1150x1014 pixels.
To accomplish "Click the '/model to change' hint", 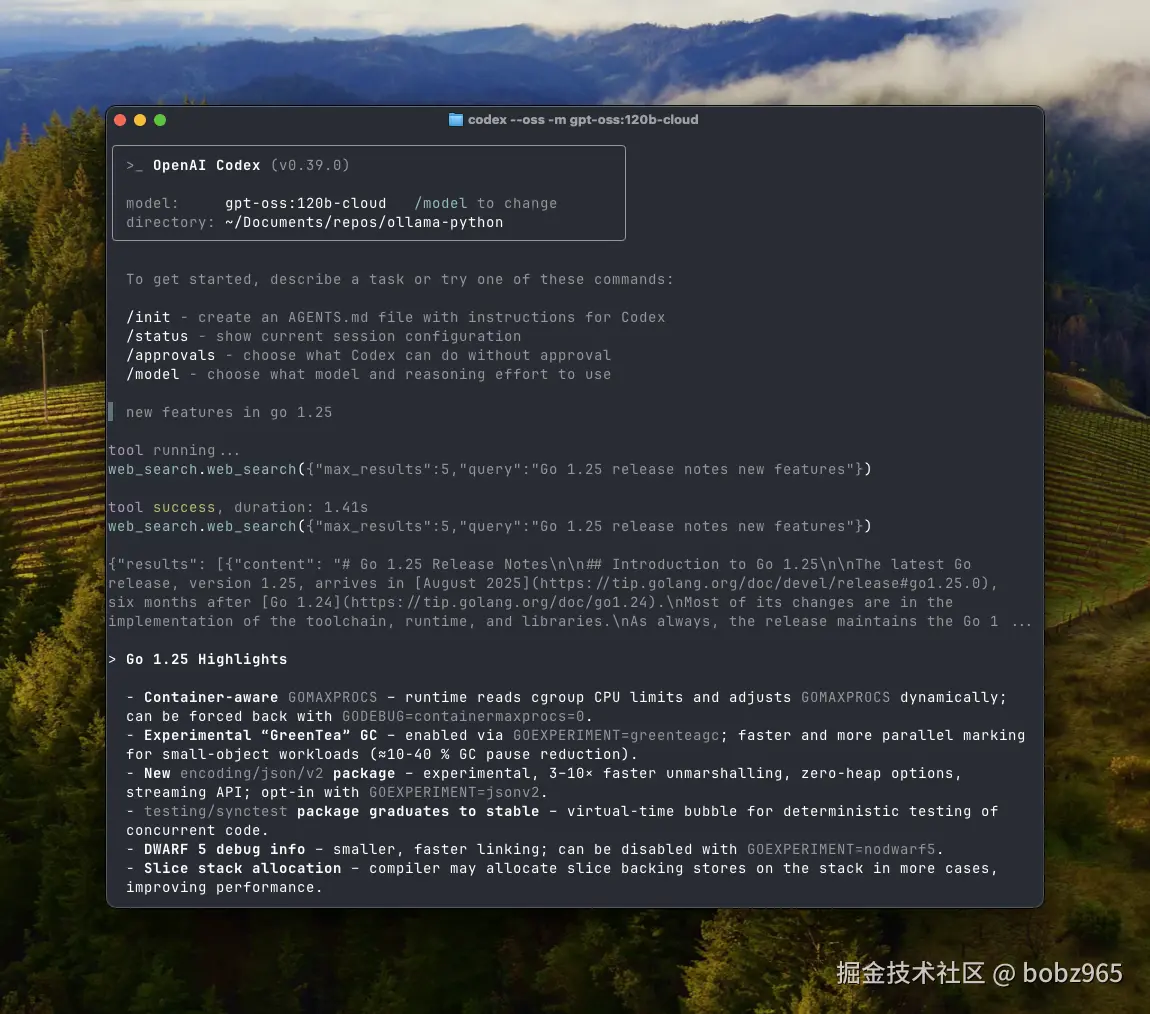I will coord(486,203).
